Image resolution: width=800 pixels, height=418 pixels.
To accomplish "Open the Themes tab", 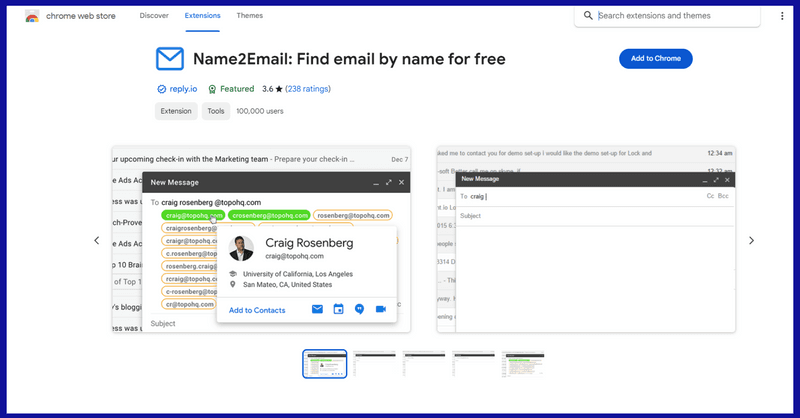I will [x=250, y=16].
